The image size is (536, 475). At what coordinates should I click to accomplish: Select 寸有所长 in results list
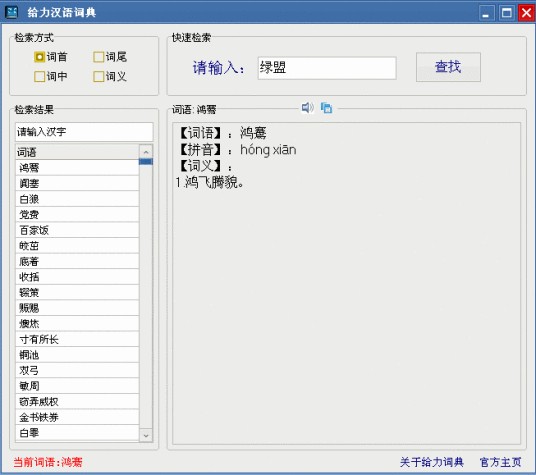[x=77, y=339]
